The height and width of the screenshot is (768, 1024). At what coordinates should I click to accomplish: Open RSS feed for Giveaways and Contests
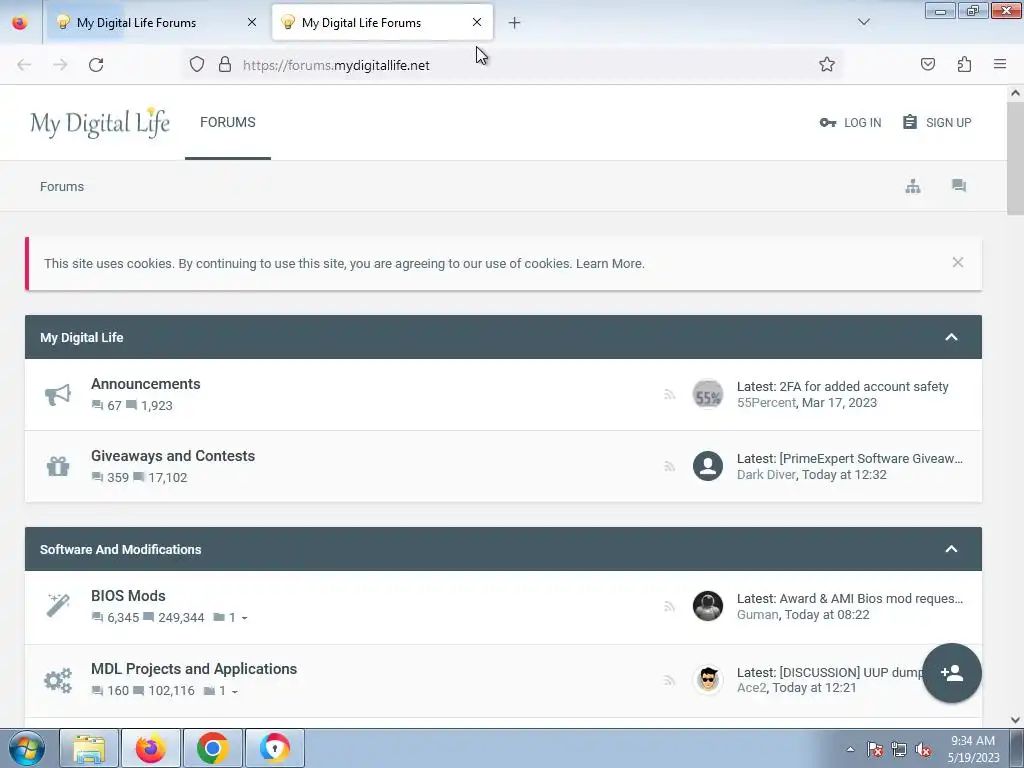[669, 466]
